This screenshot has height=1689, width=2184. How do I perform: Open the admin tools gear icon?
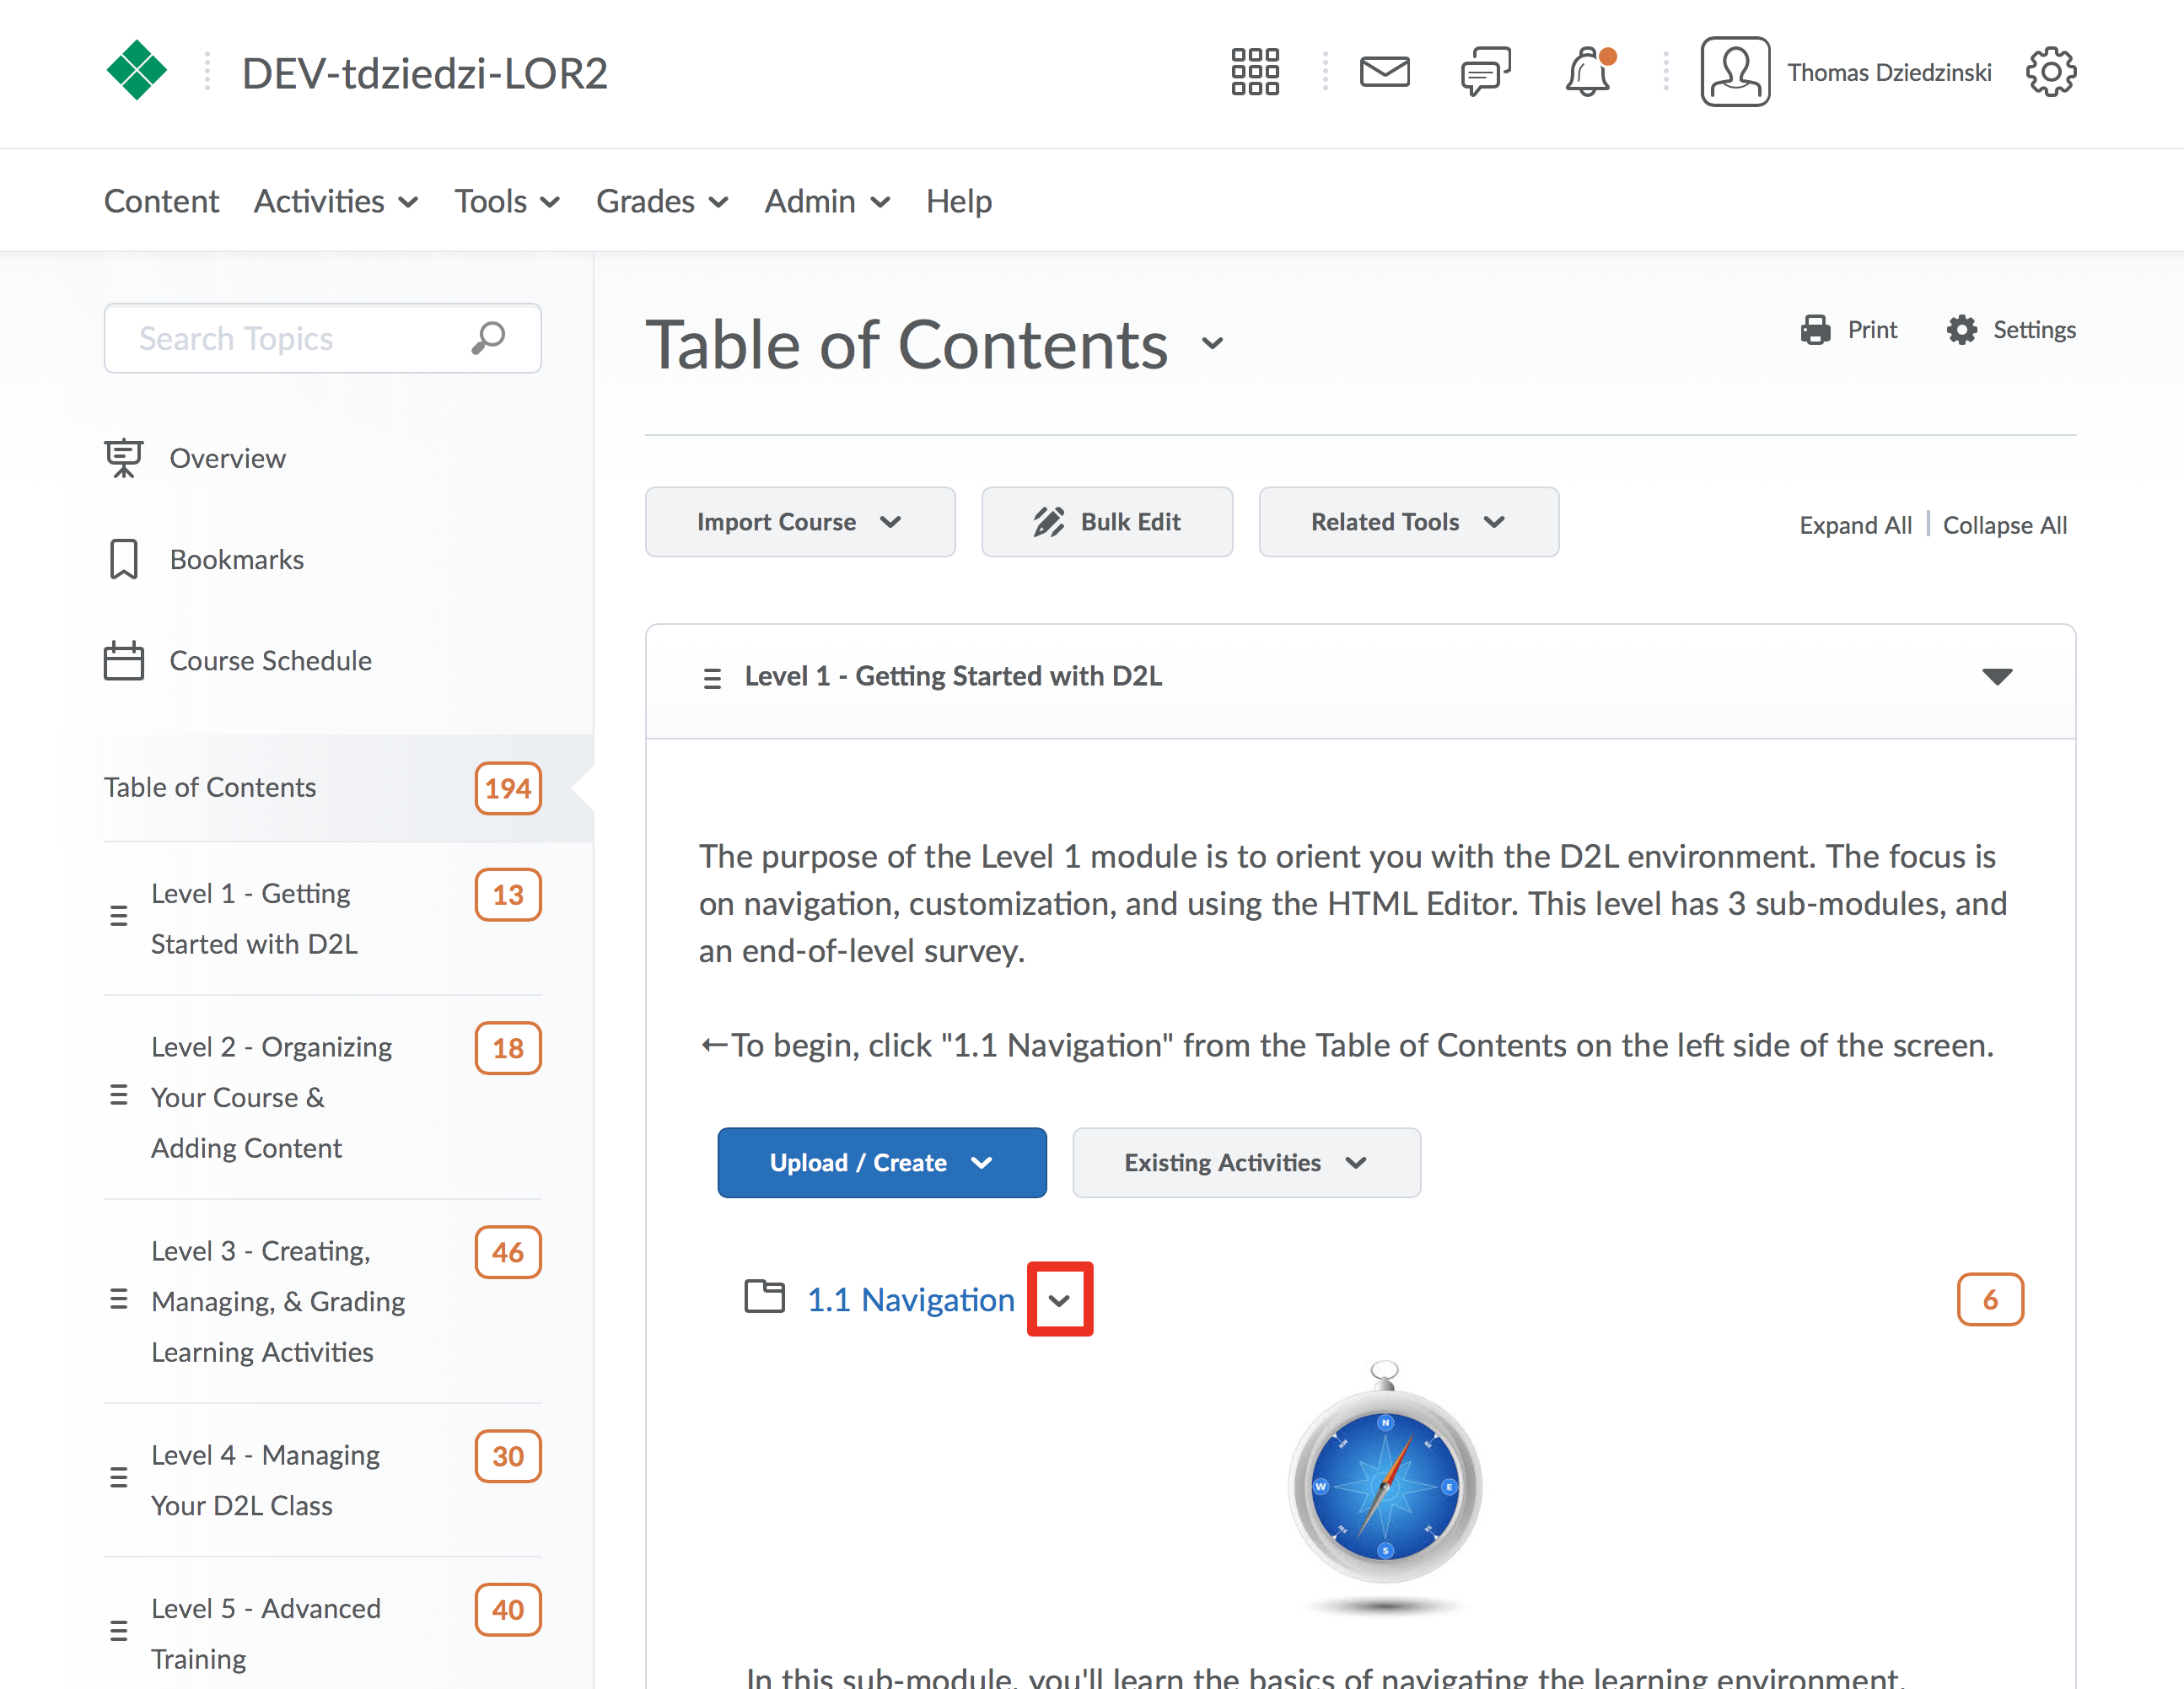pyautogui.click(x=2050, y=72)
